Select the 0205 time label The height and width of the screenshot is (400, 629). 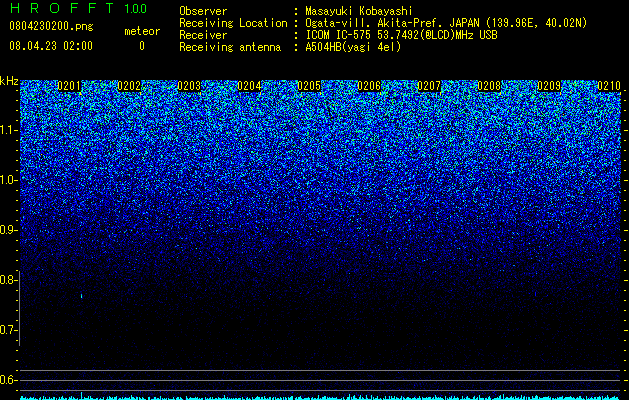point(309,86)
